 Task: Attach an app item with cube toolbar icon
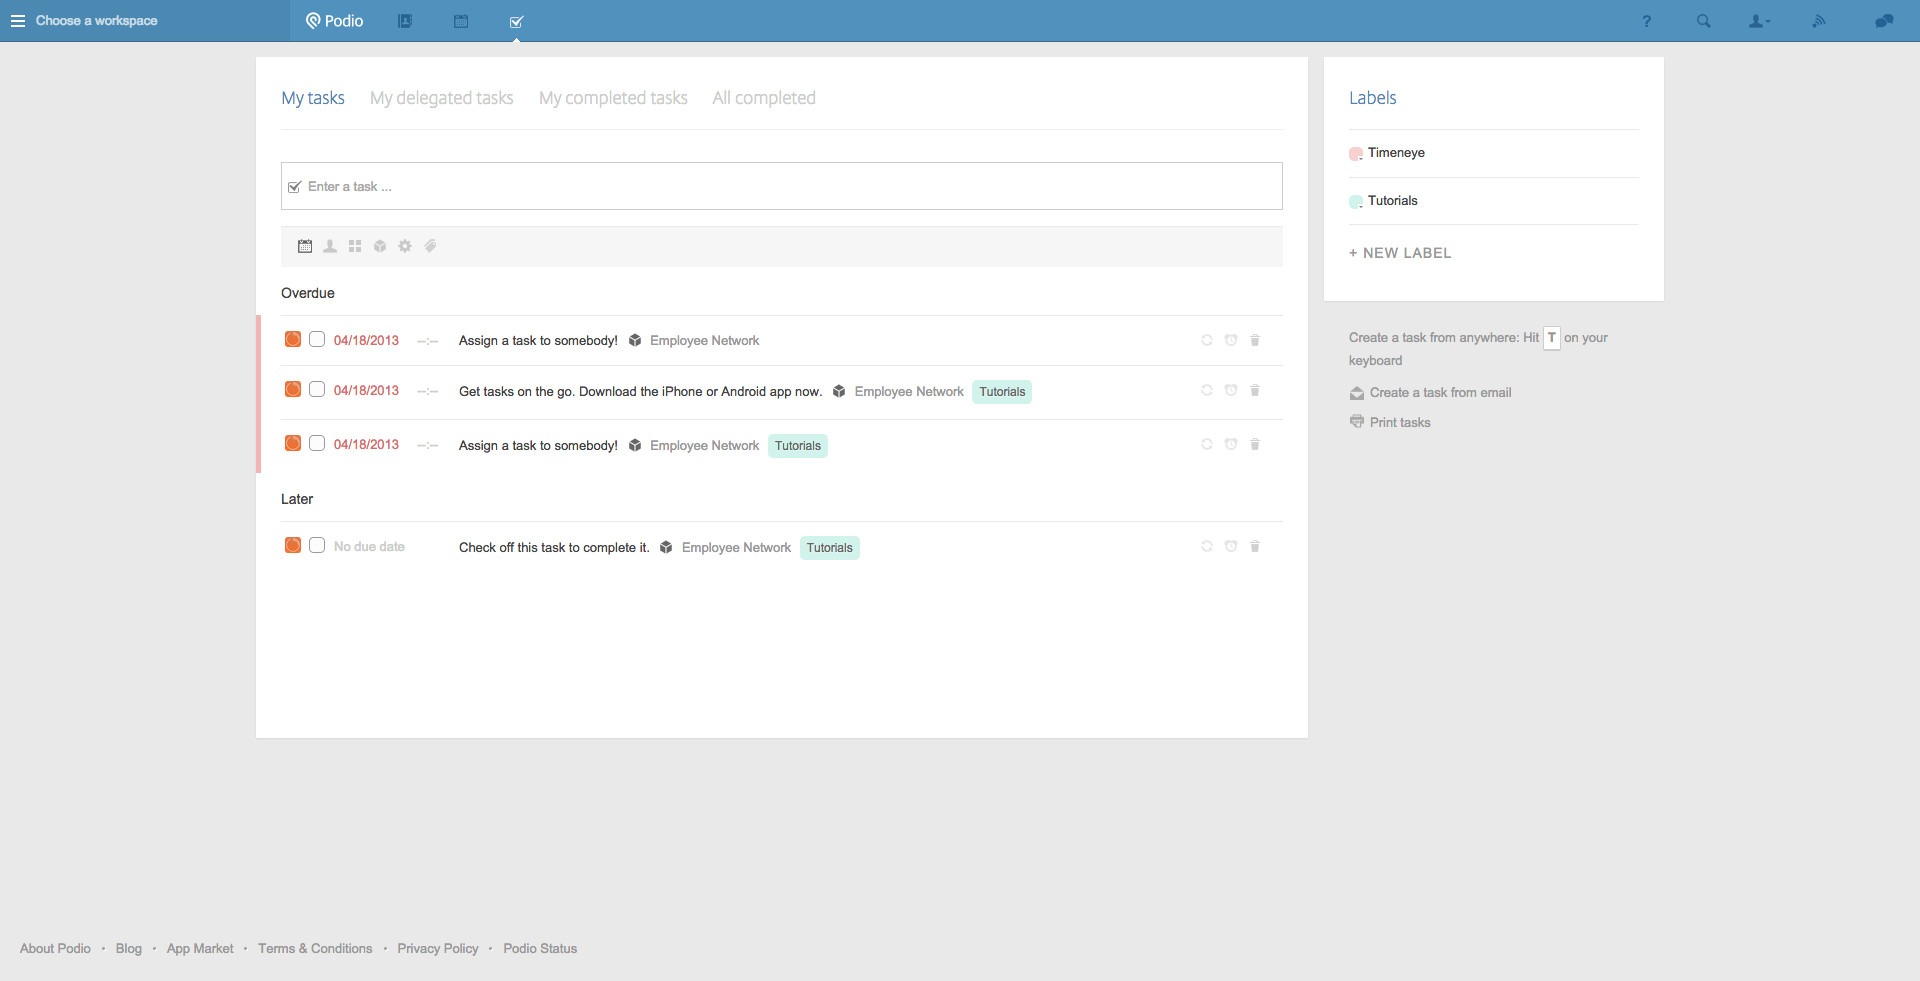(380, 246)
